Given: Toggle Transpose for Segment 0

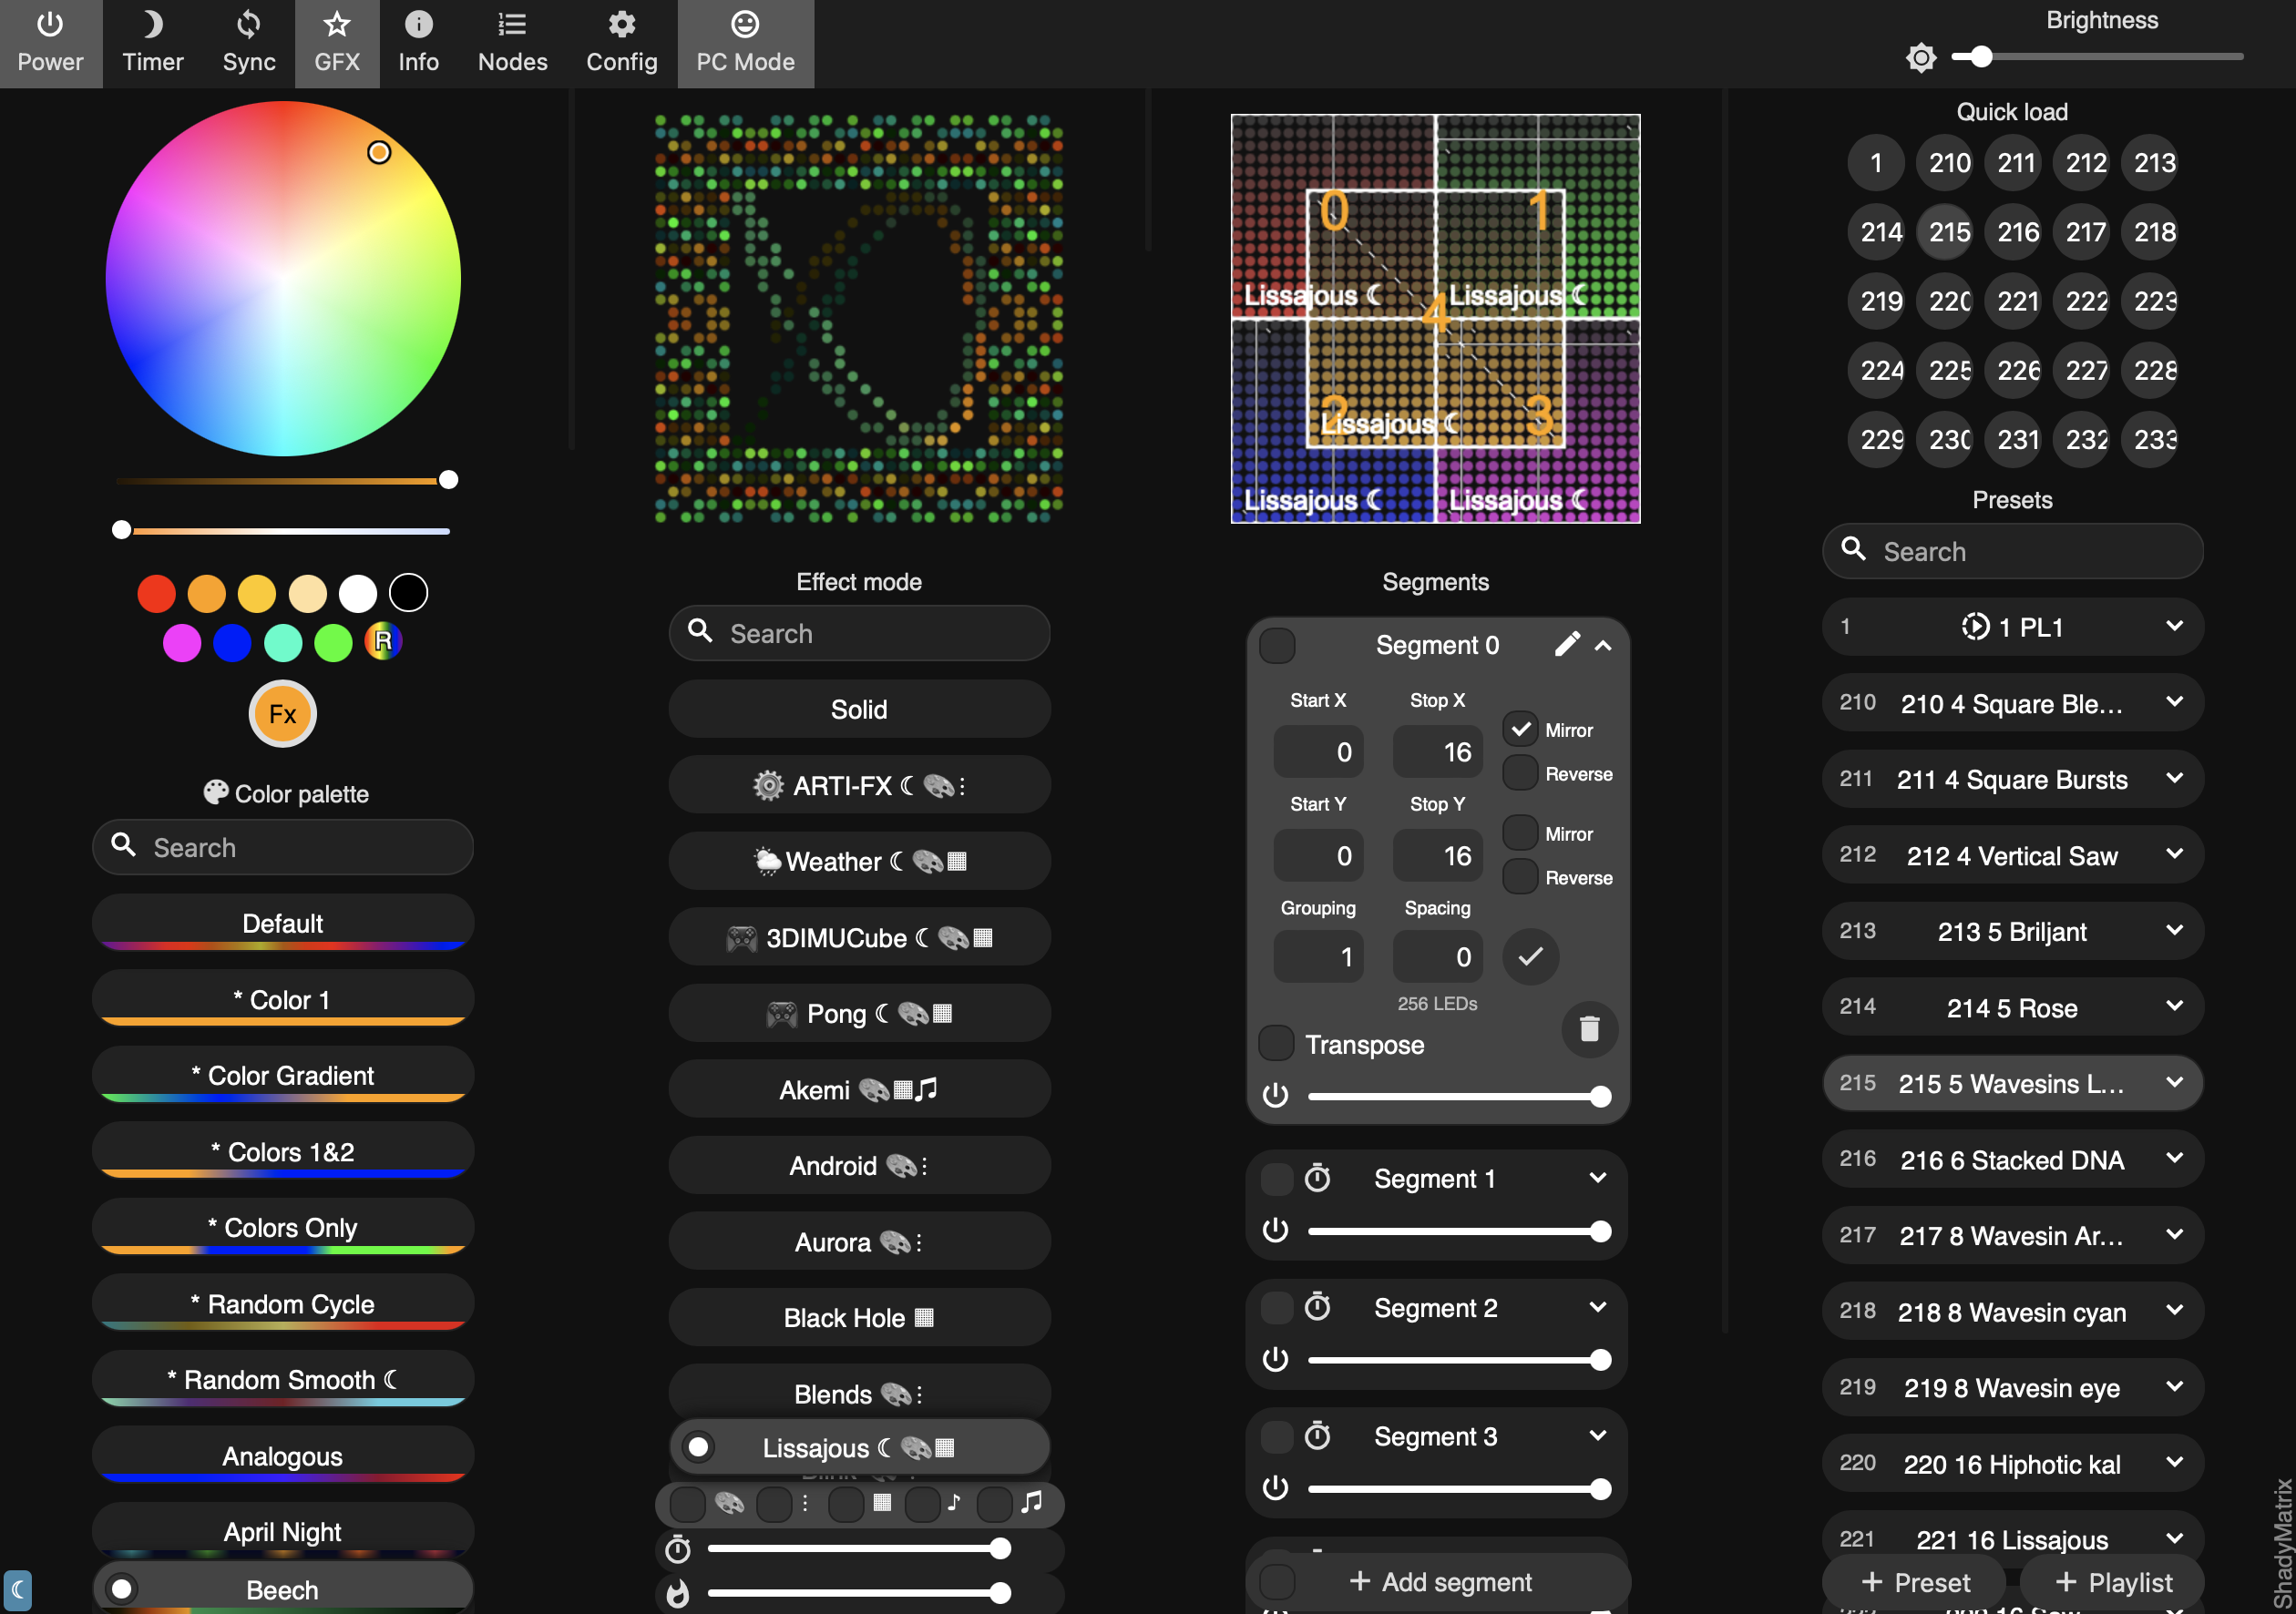Looking at the screenshot, I should 1276,1044.
